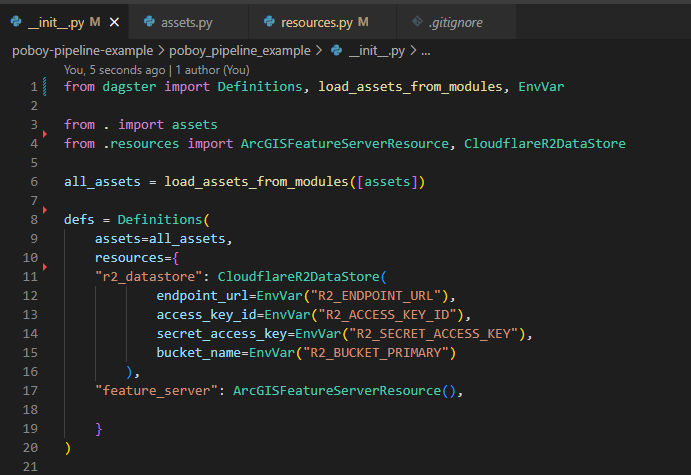Click 'dagster' module name on line 1
691x475 pixels.
(129, 87)
